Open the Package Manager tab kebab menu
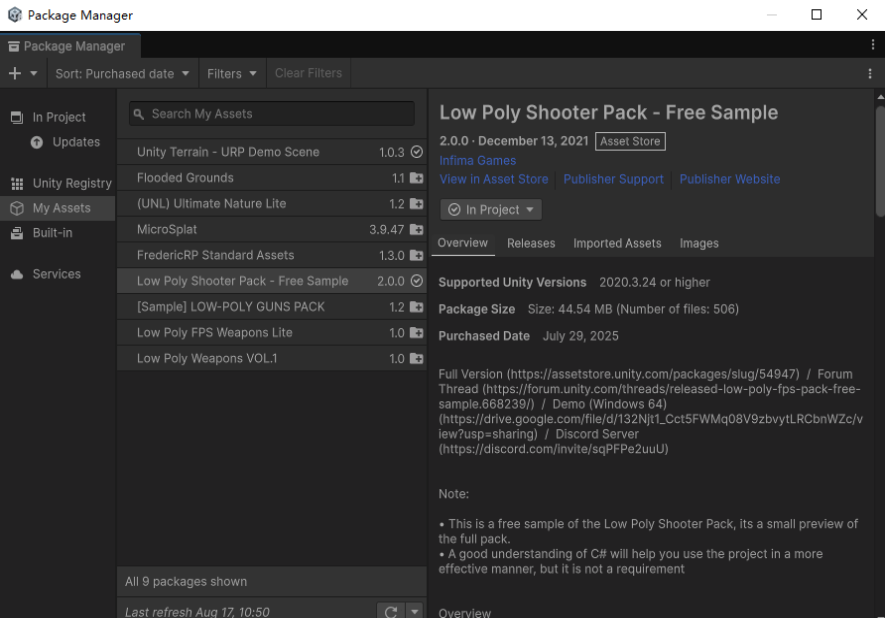Viewport: 886px width, 619px height. (x=872, y=45)
